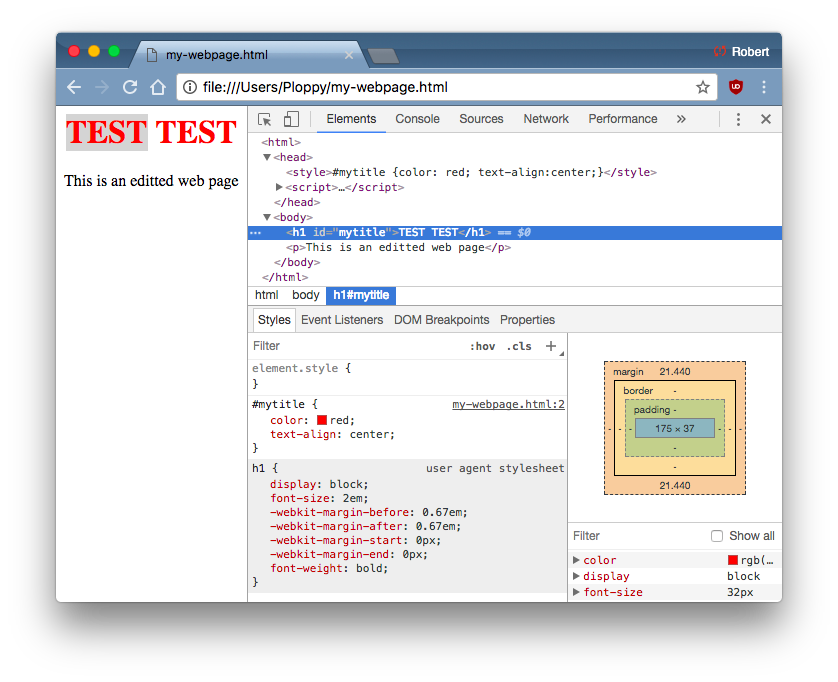
Task: Switch to the Elements tab
Action: pyautogui.click(x=351, y=119)
